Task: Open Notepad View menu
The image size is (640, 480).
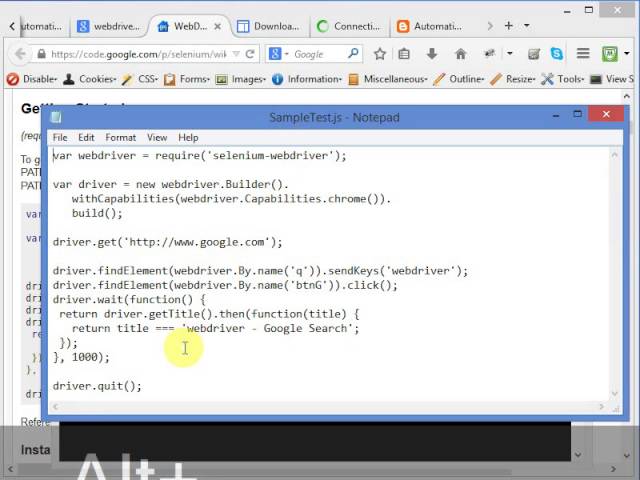Action: click(x=157, y=138)
